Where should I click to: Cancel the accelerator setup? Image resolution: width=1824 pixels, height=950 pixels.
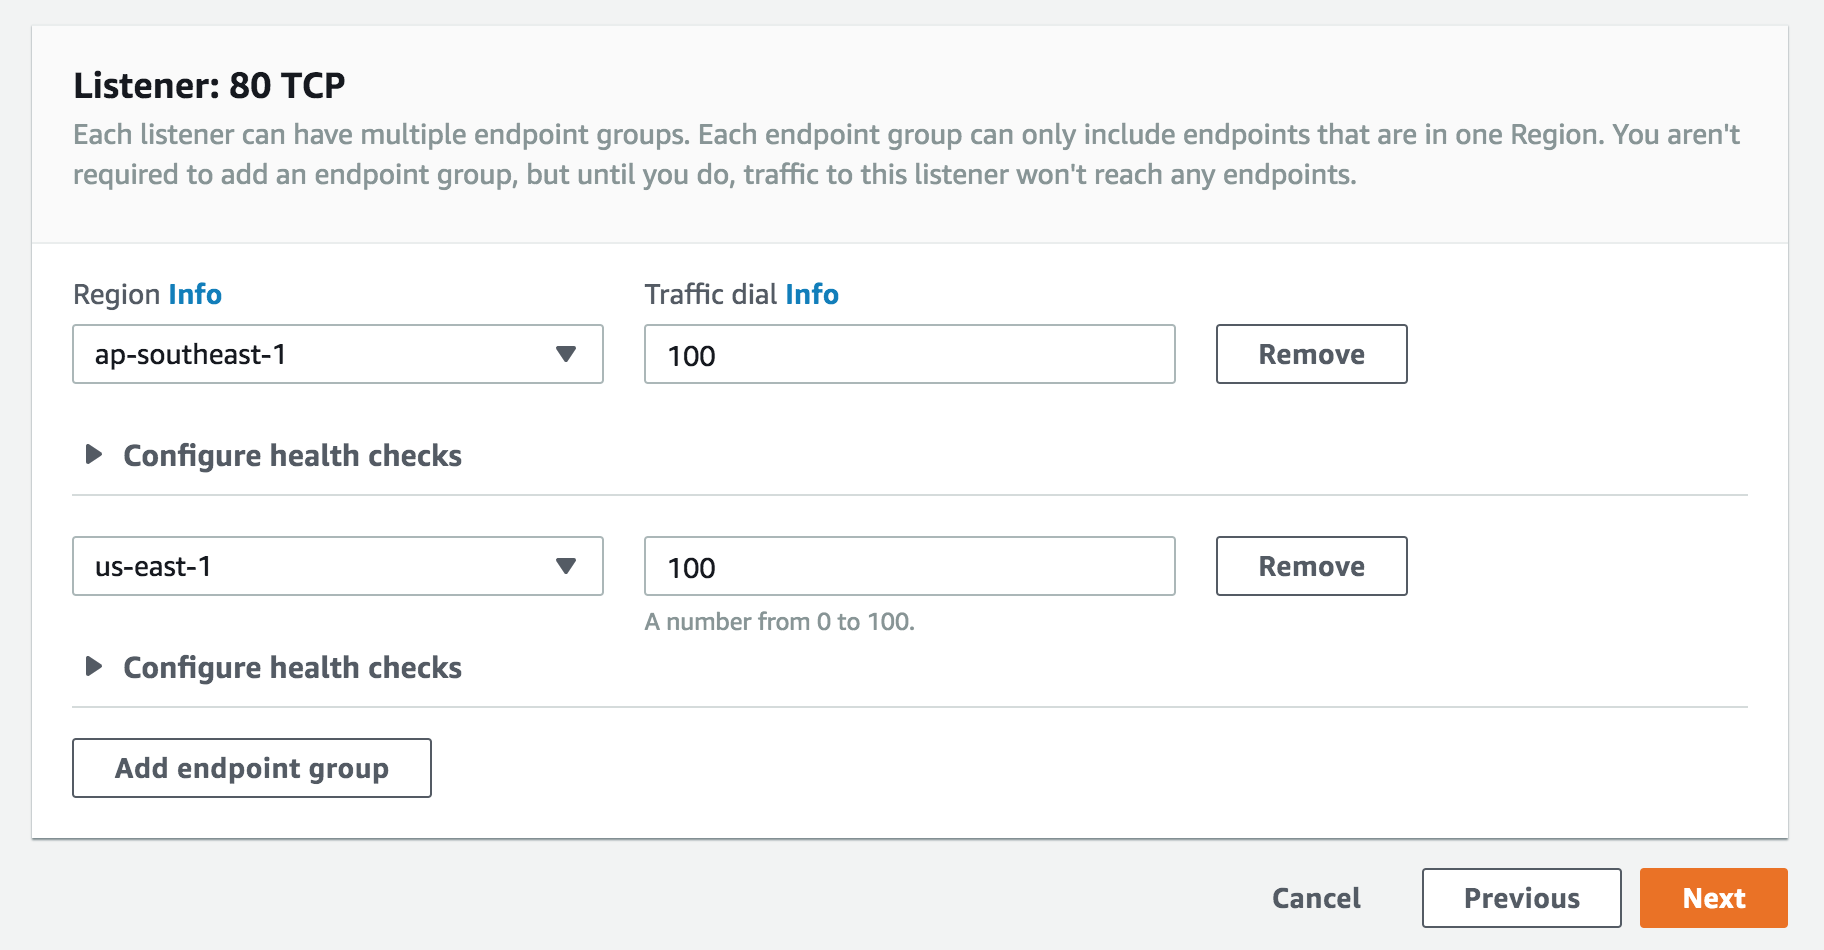[x=1316, y=898]
